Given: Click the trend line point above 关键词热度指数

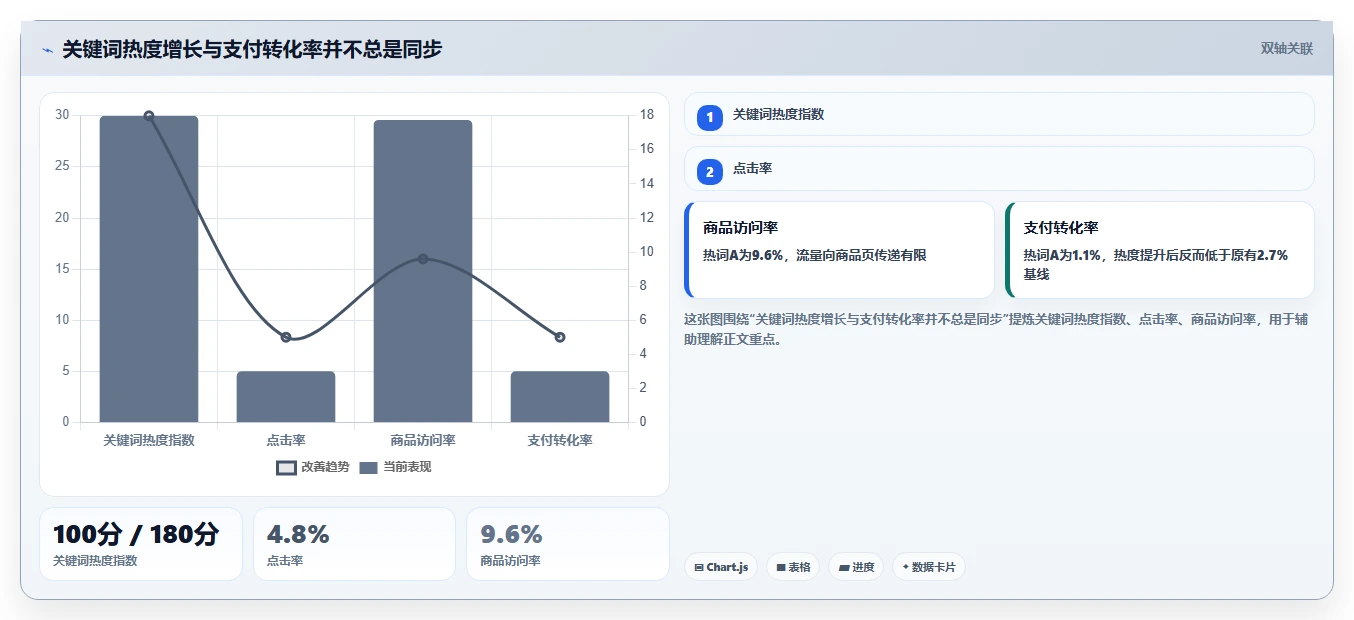Looking at the screenshot, I should 149,116.
